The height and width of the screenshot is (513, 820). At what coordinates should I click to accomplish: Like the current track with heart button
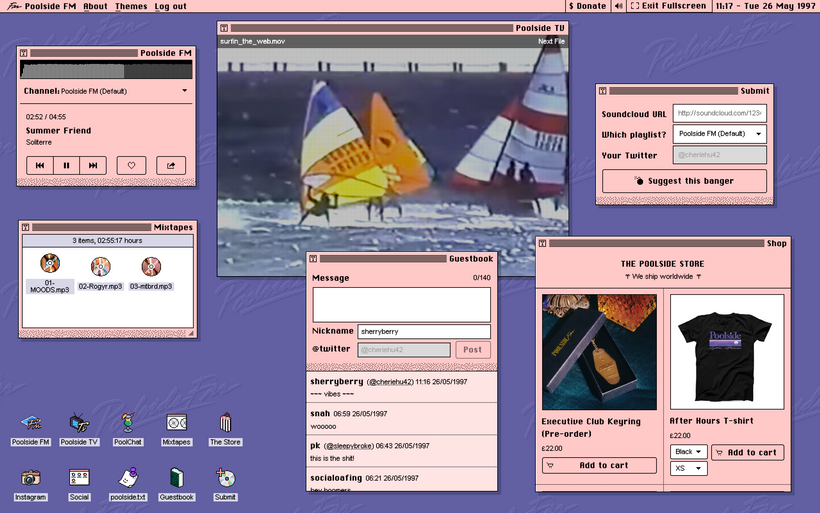pos(132,165)
